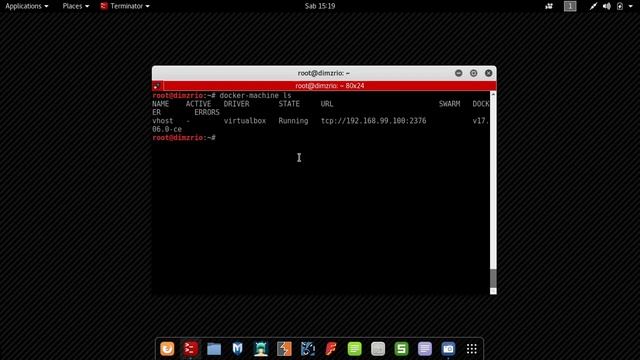
Task: Expand the system menu arrow
Action: click(631, 7)
